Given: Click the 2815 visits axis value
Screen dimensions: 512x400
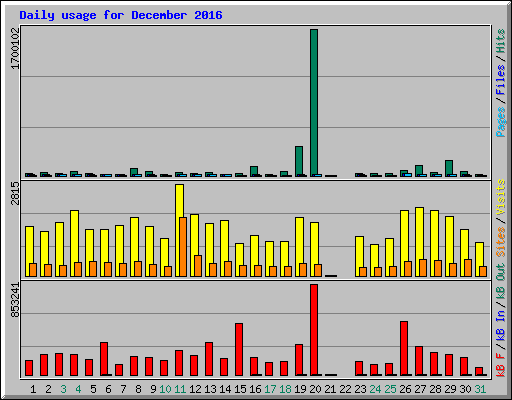Looking at the screenshot, I should pos(15,193).
